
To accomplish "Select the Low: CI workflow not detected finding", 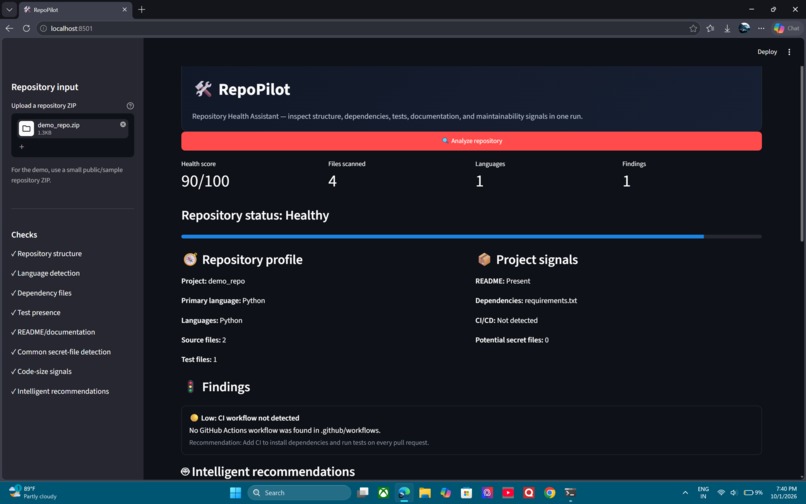I will click(471, 430).
